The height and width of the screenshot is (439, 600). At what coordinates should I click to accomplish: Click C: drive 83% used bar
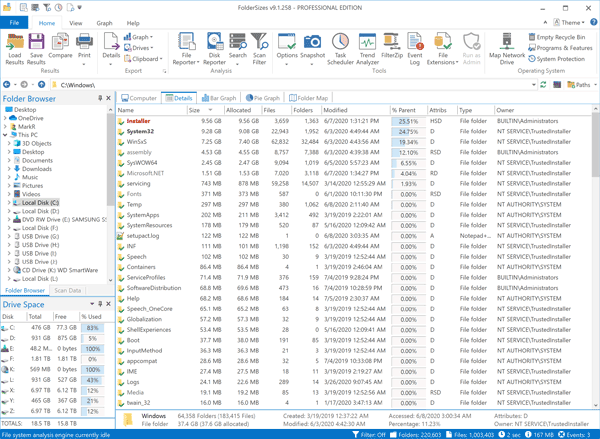92,328
